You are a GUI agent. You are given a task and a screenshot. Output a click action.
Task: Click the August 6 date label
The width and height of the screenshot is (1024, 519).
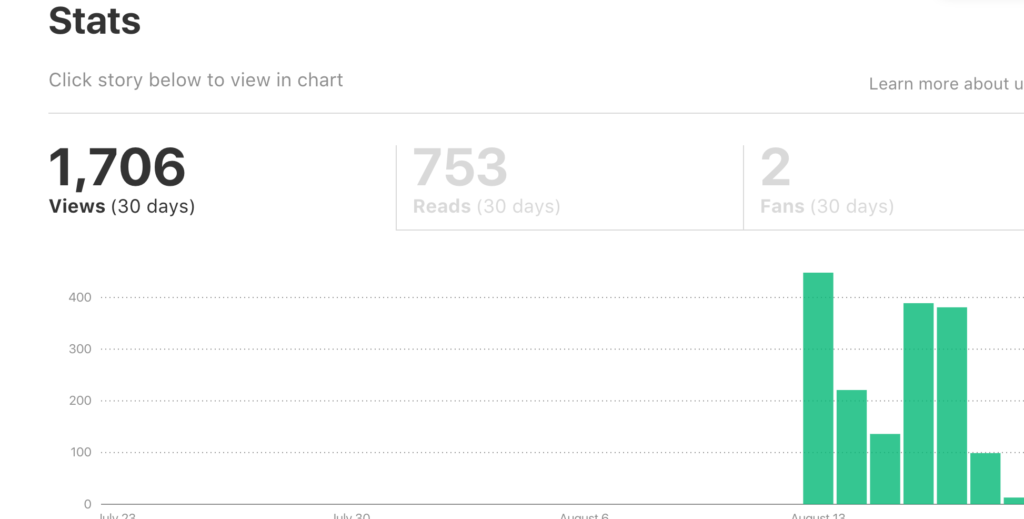pos(584,515)
